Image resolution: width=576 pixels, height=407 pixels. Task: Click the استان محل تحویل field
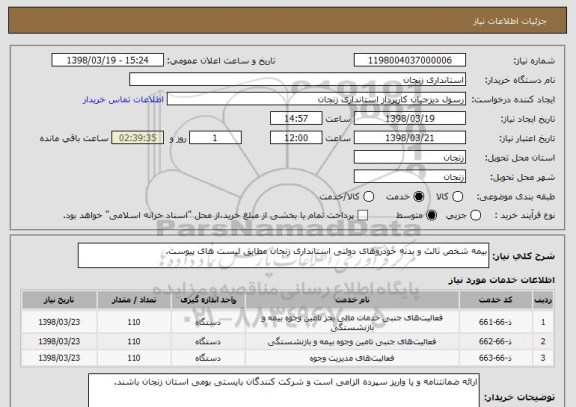(x=410, y=158)
